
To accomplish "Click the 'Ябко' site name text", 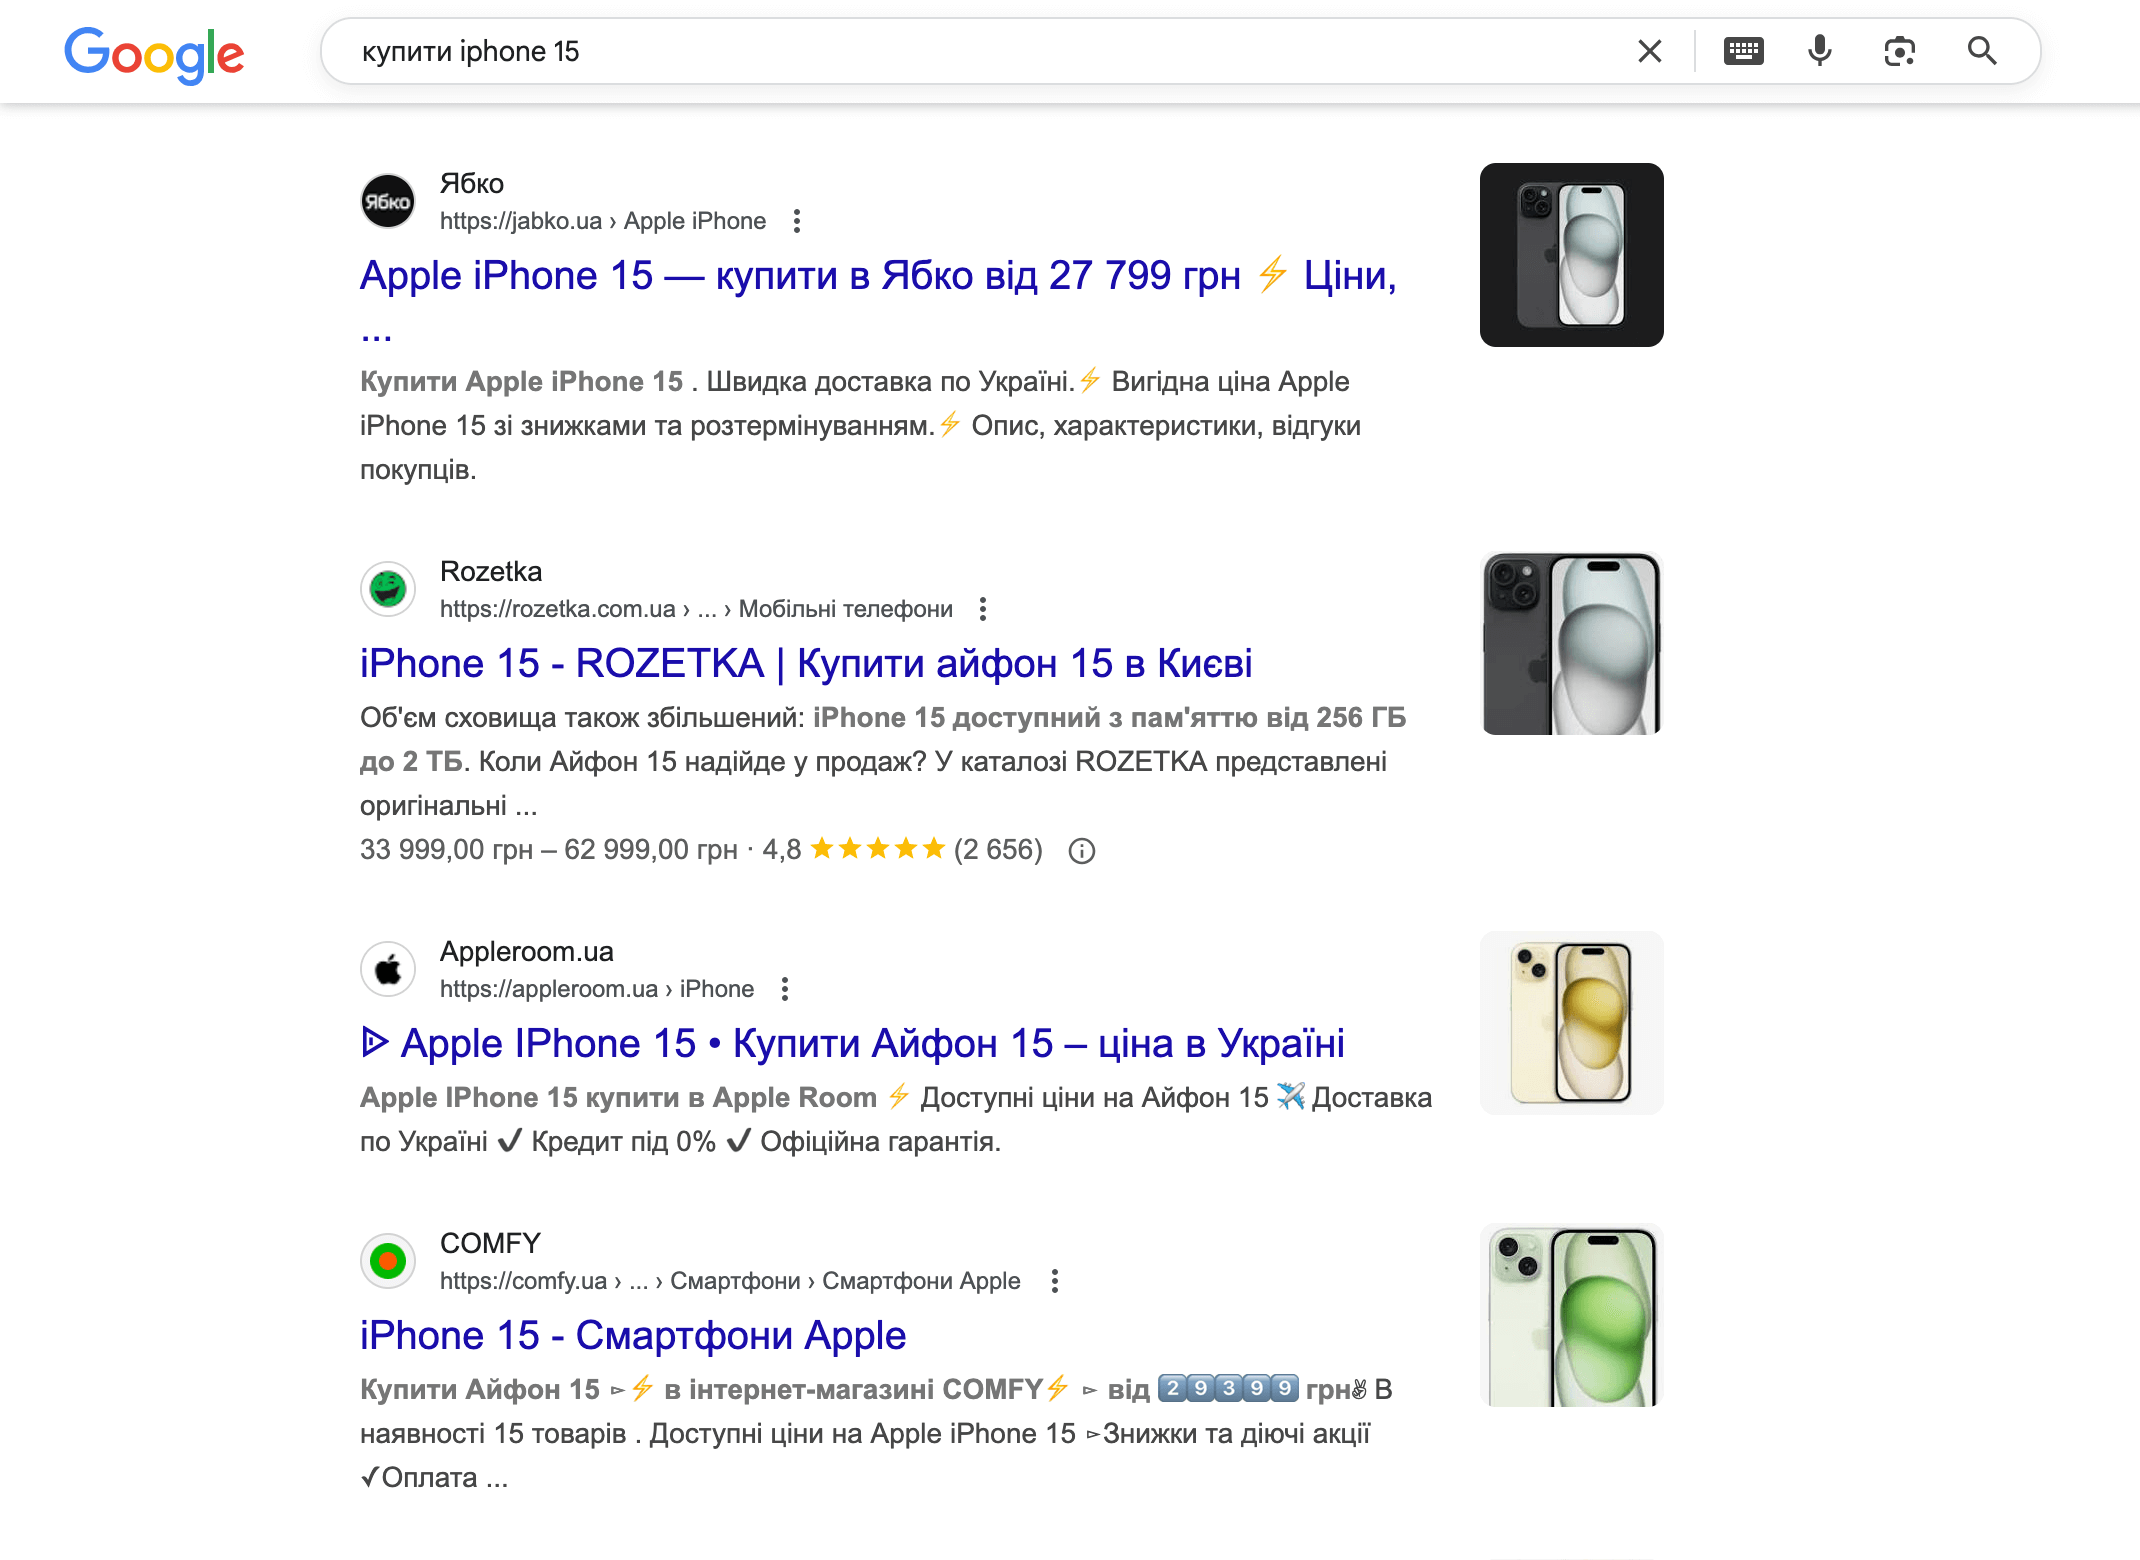I will pyautogui.click(x=472, y=184).
